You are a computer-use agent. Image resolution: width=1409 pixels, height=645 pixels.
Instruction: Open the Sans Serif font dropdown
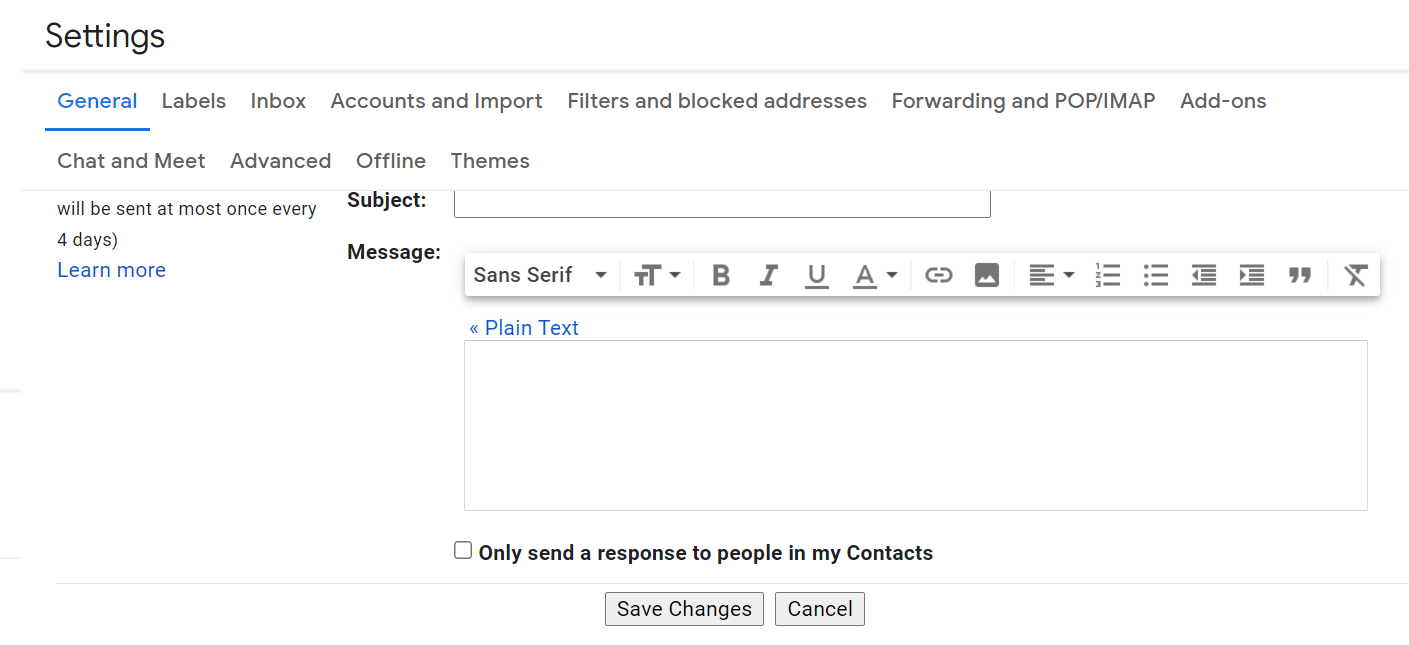(540, 275)
